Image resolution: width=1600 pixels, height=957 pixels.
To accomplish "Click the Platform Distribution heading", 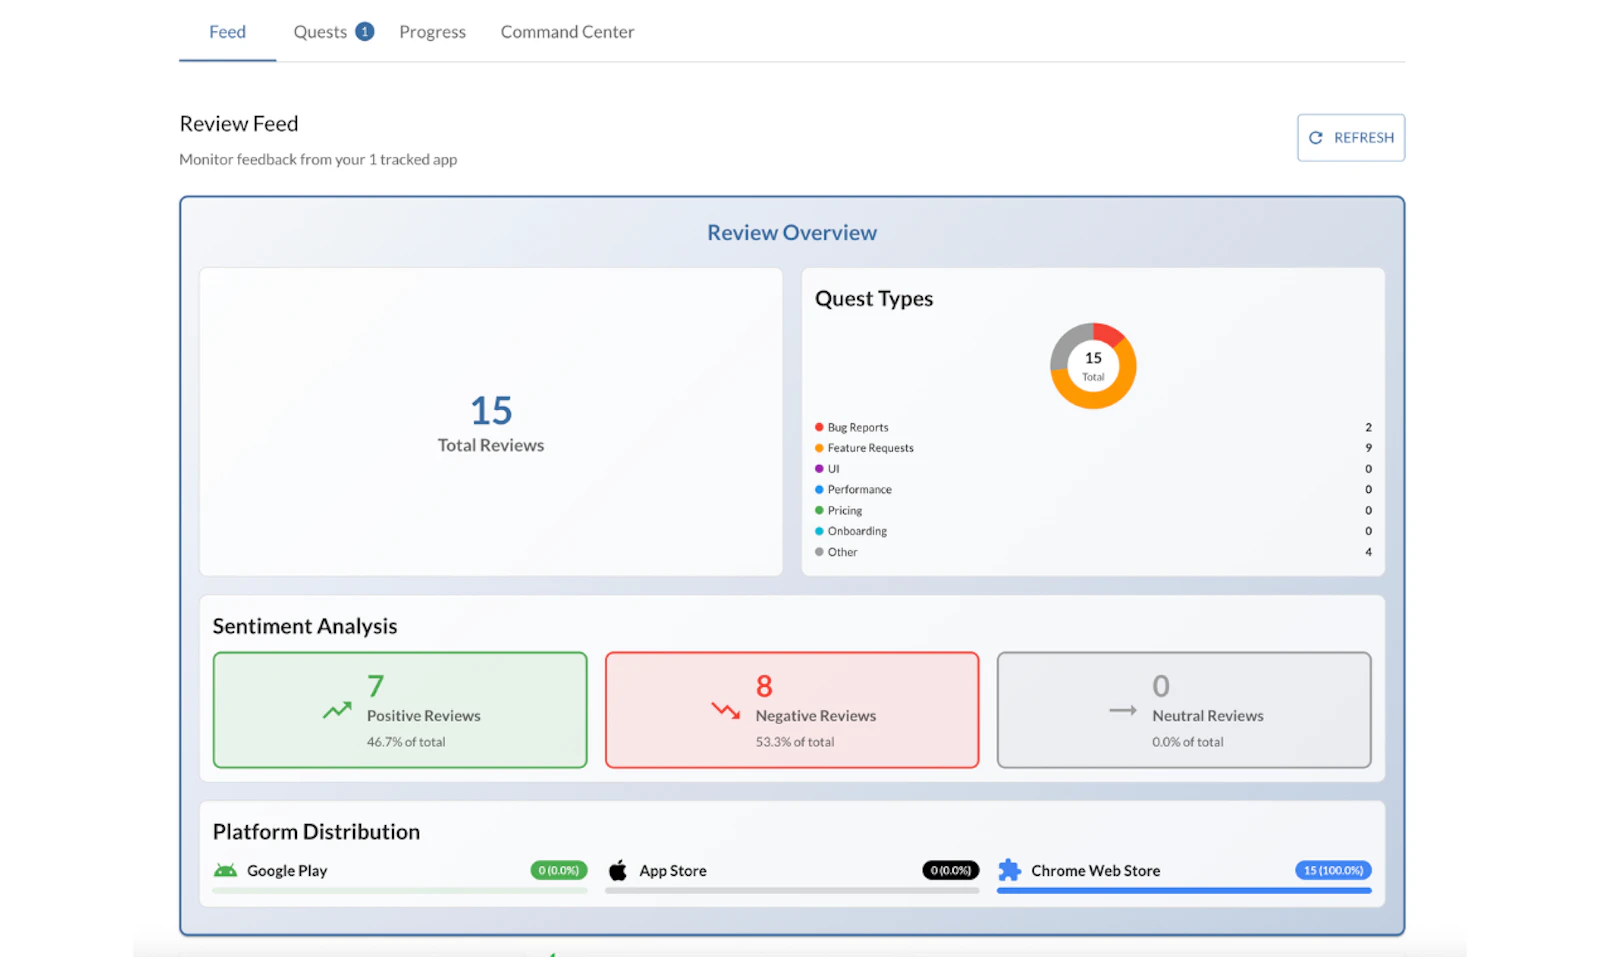I will (x=316, y=832).
